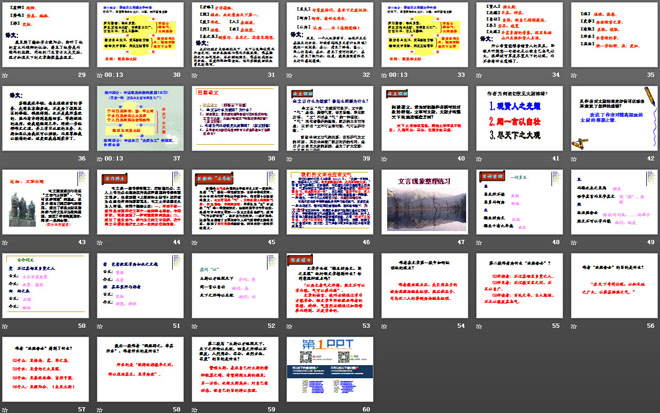The image size is (660, 413).
Task: Click the animation star icon under slide 53
Action: pyautogui.click(x=288, y=326)
